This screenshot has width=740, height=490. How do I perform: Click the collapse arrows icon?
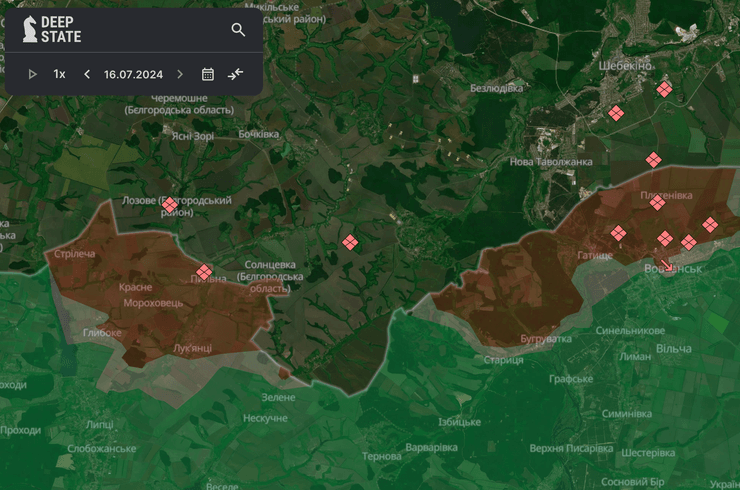(x=235, y=74)
